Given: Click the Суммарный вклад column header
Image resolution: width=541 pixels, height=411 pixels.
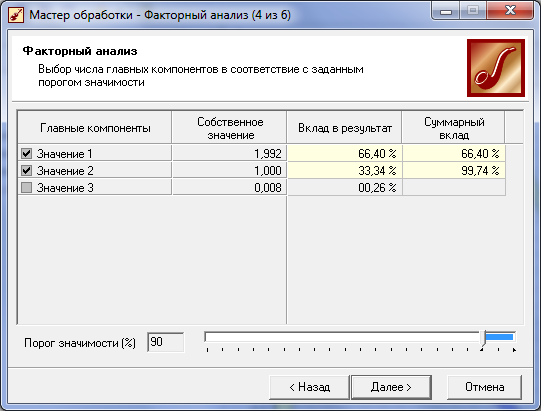Looking at the screenshot, I should [454, 128].
